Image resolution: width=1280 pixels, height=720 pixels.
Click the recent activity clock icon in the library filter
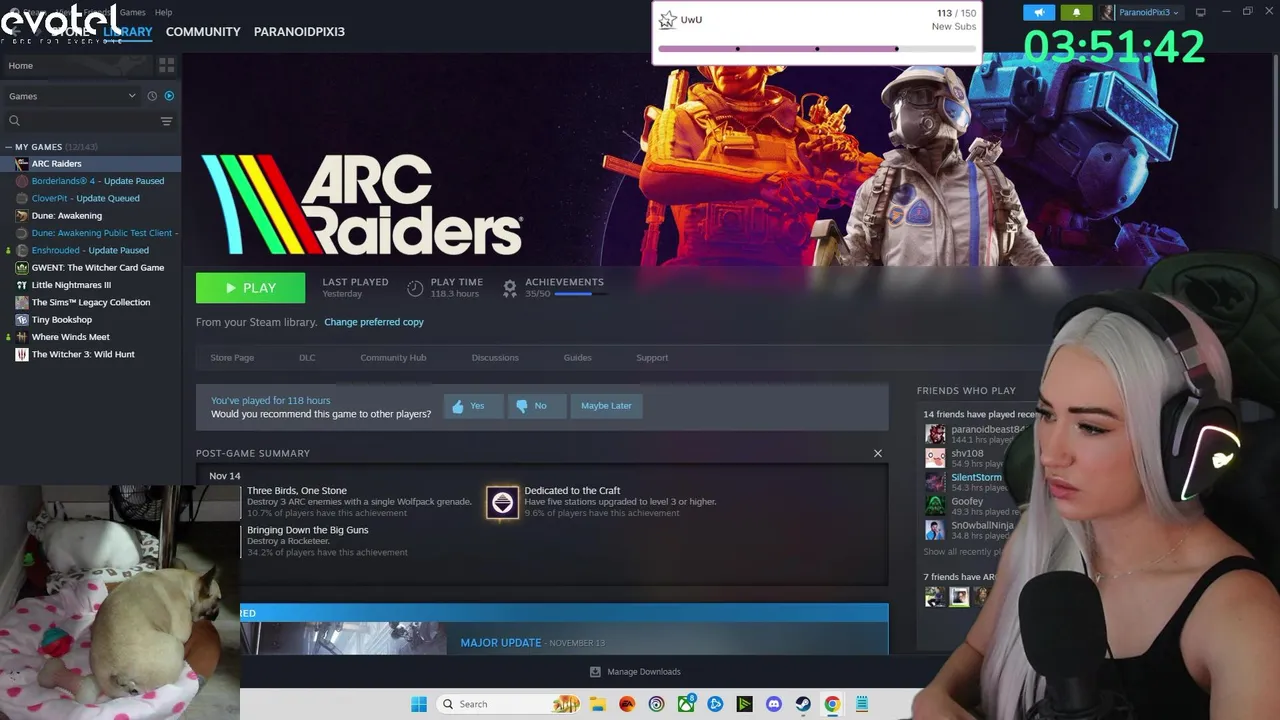point(152,96)
